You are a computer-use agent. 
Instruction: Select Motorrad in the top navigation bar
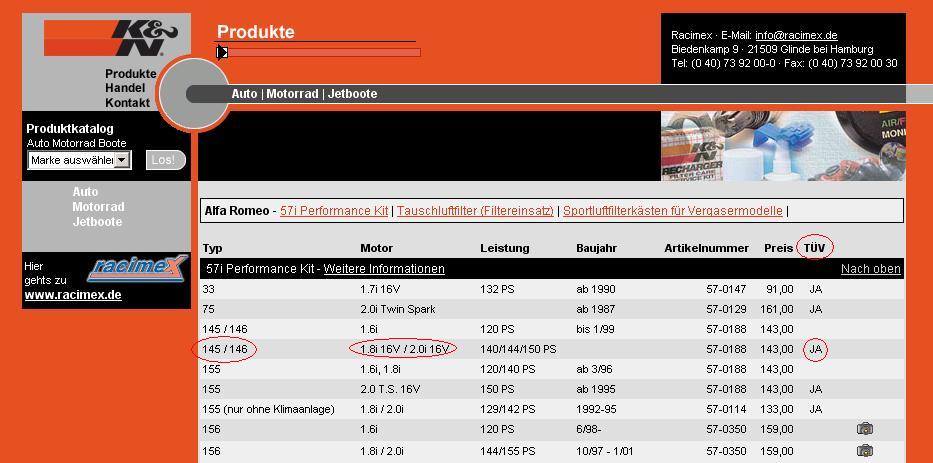292,94
